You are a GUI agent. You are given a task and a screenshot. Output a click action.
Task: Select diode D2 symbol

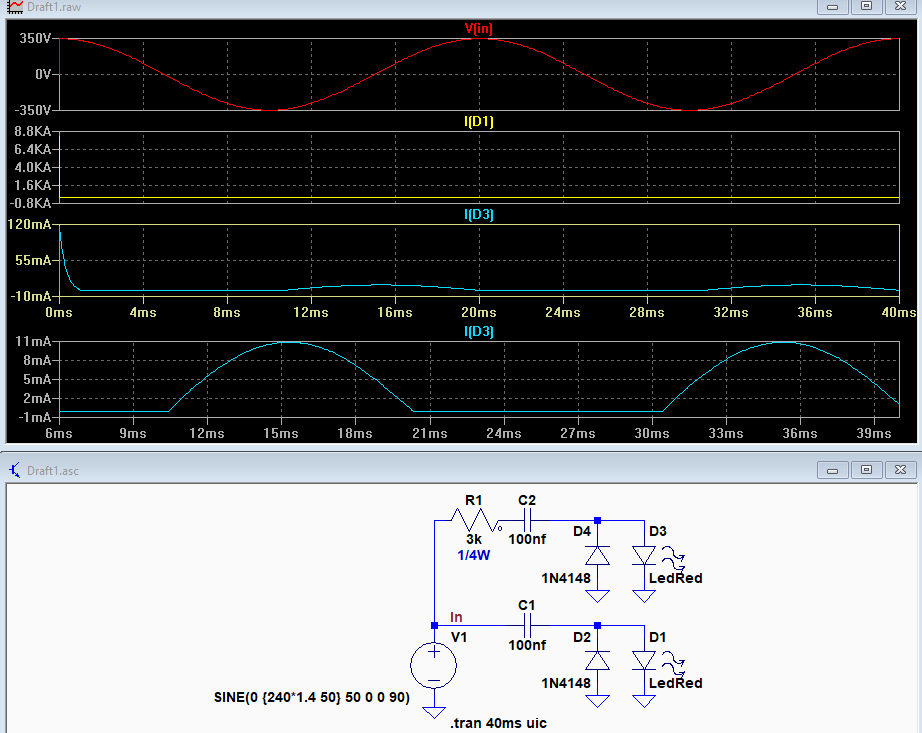597,661
